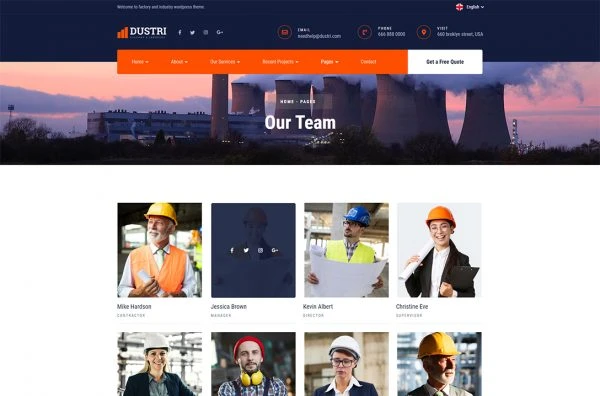Click the name Christine Eve
This screenshot has height=396, width=600.
click(x=412, y=306)
